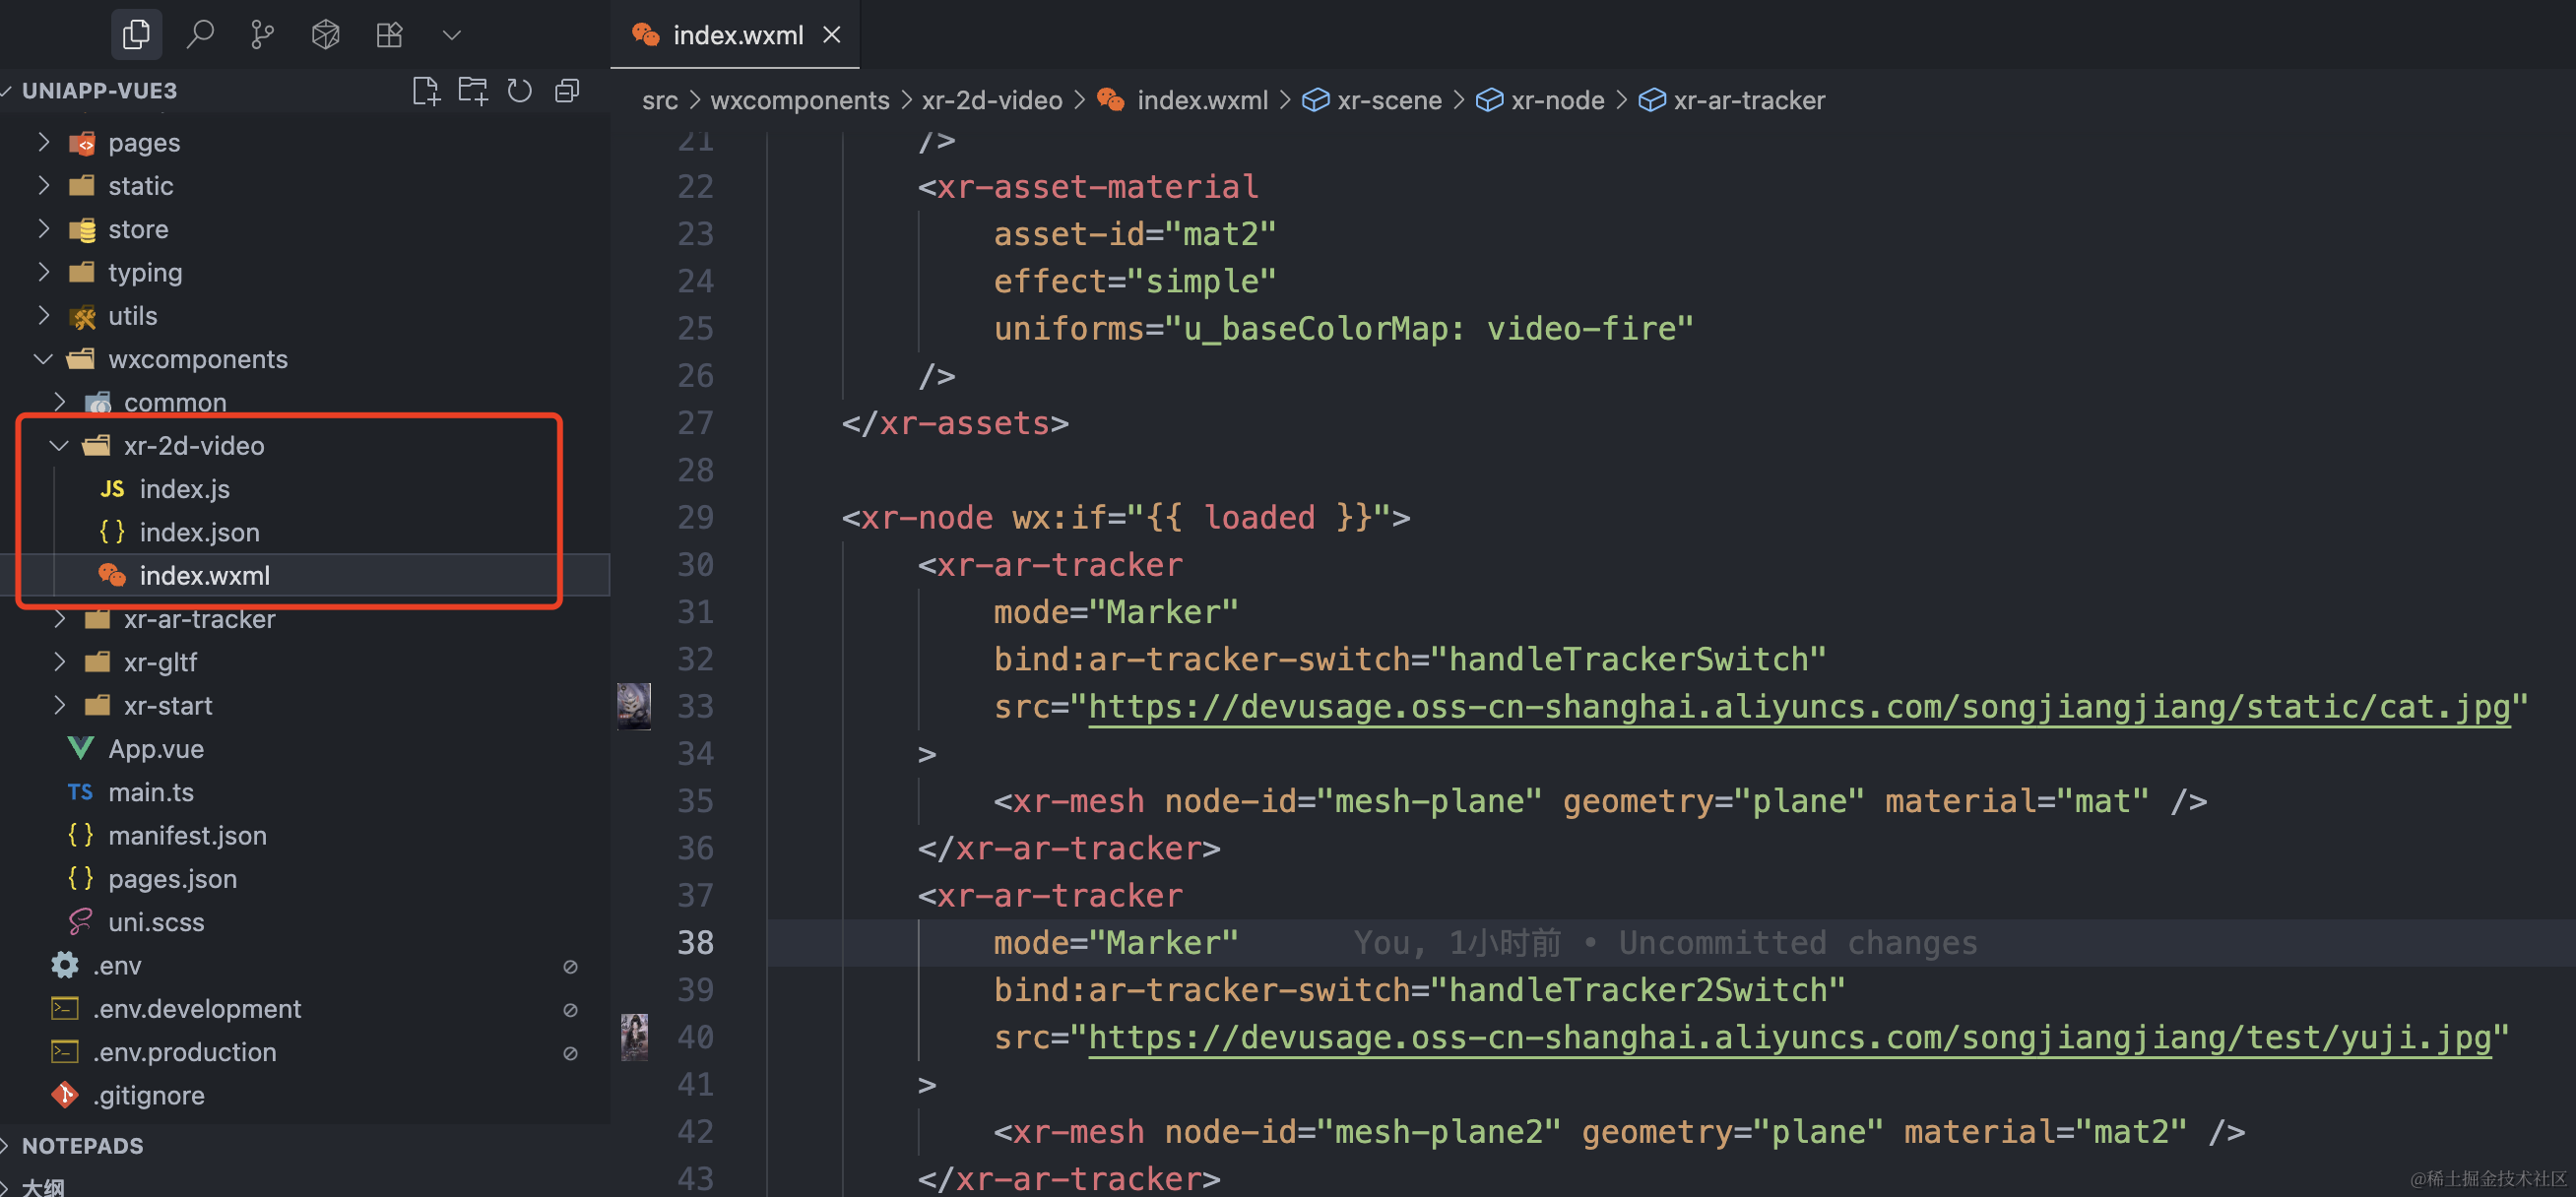
Task: Open the Search view icon
Action: point(200,35)
